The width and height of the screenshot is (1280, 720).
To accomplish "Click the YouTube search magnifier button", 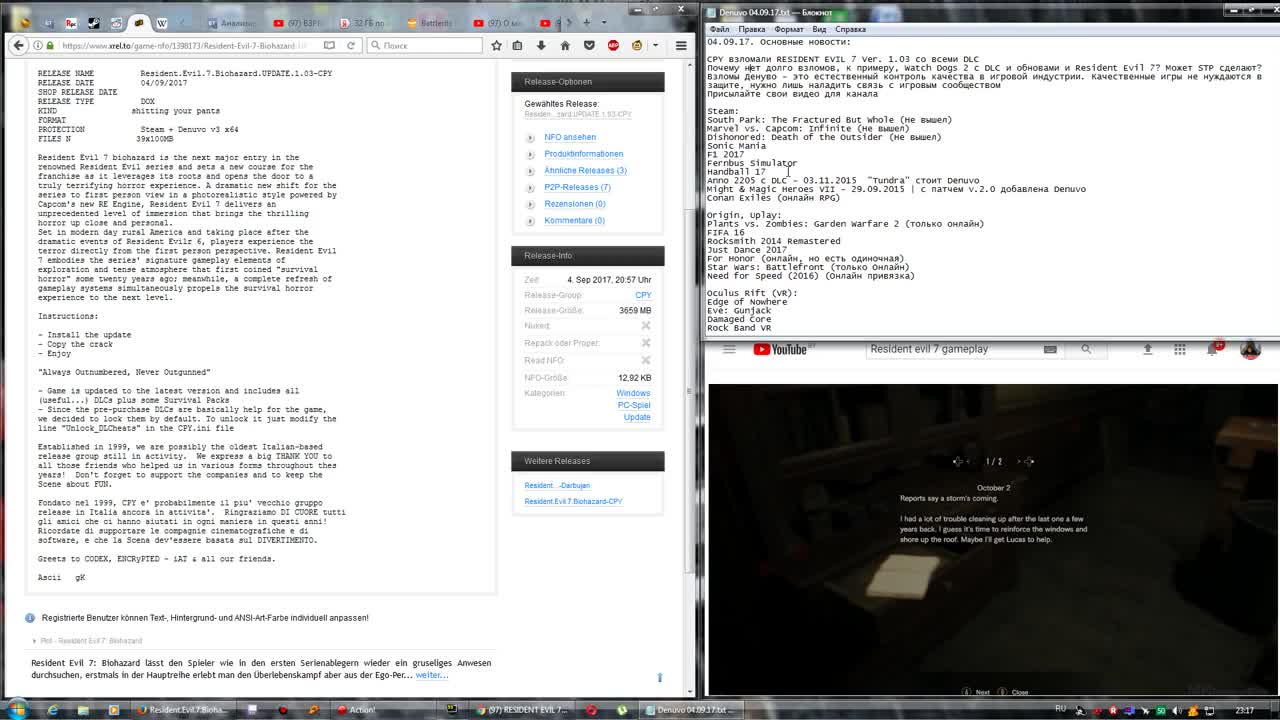I will click(1086, 349).
